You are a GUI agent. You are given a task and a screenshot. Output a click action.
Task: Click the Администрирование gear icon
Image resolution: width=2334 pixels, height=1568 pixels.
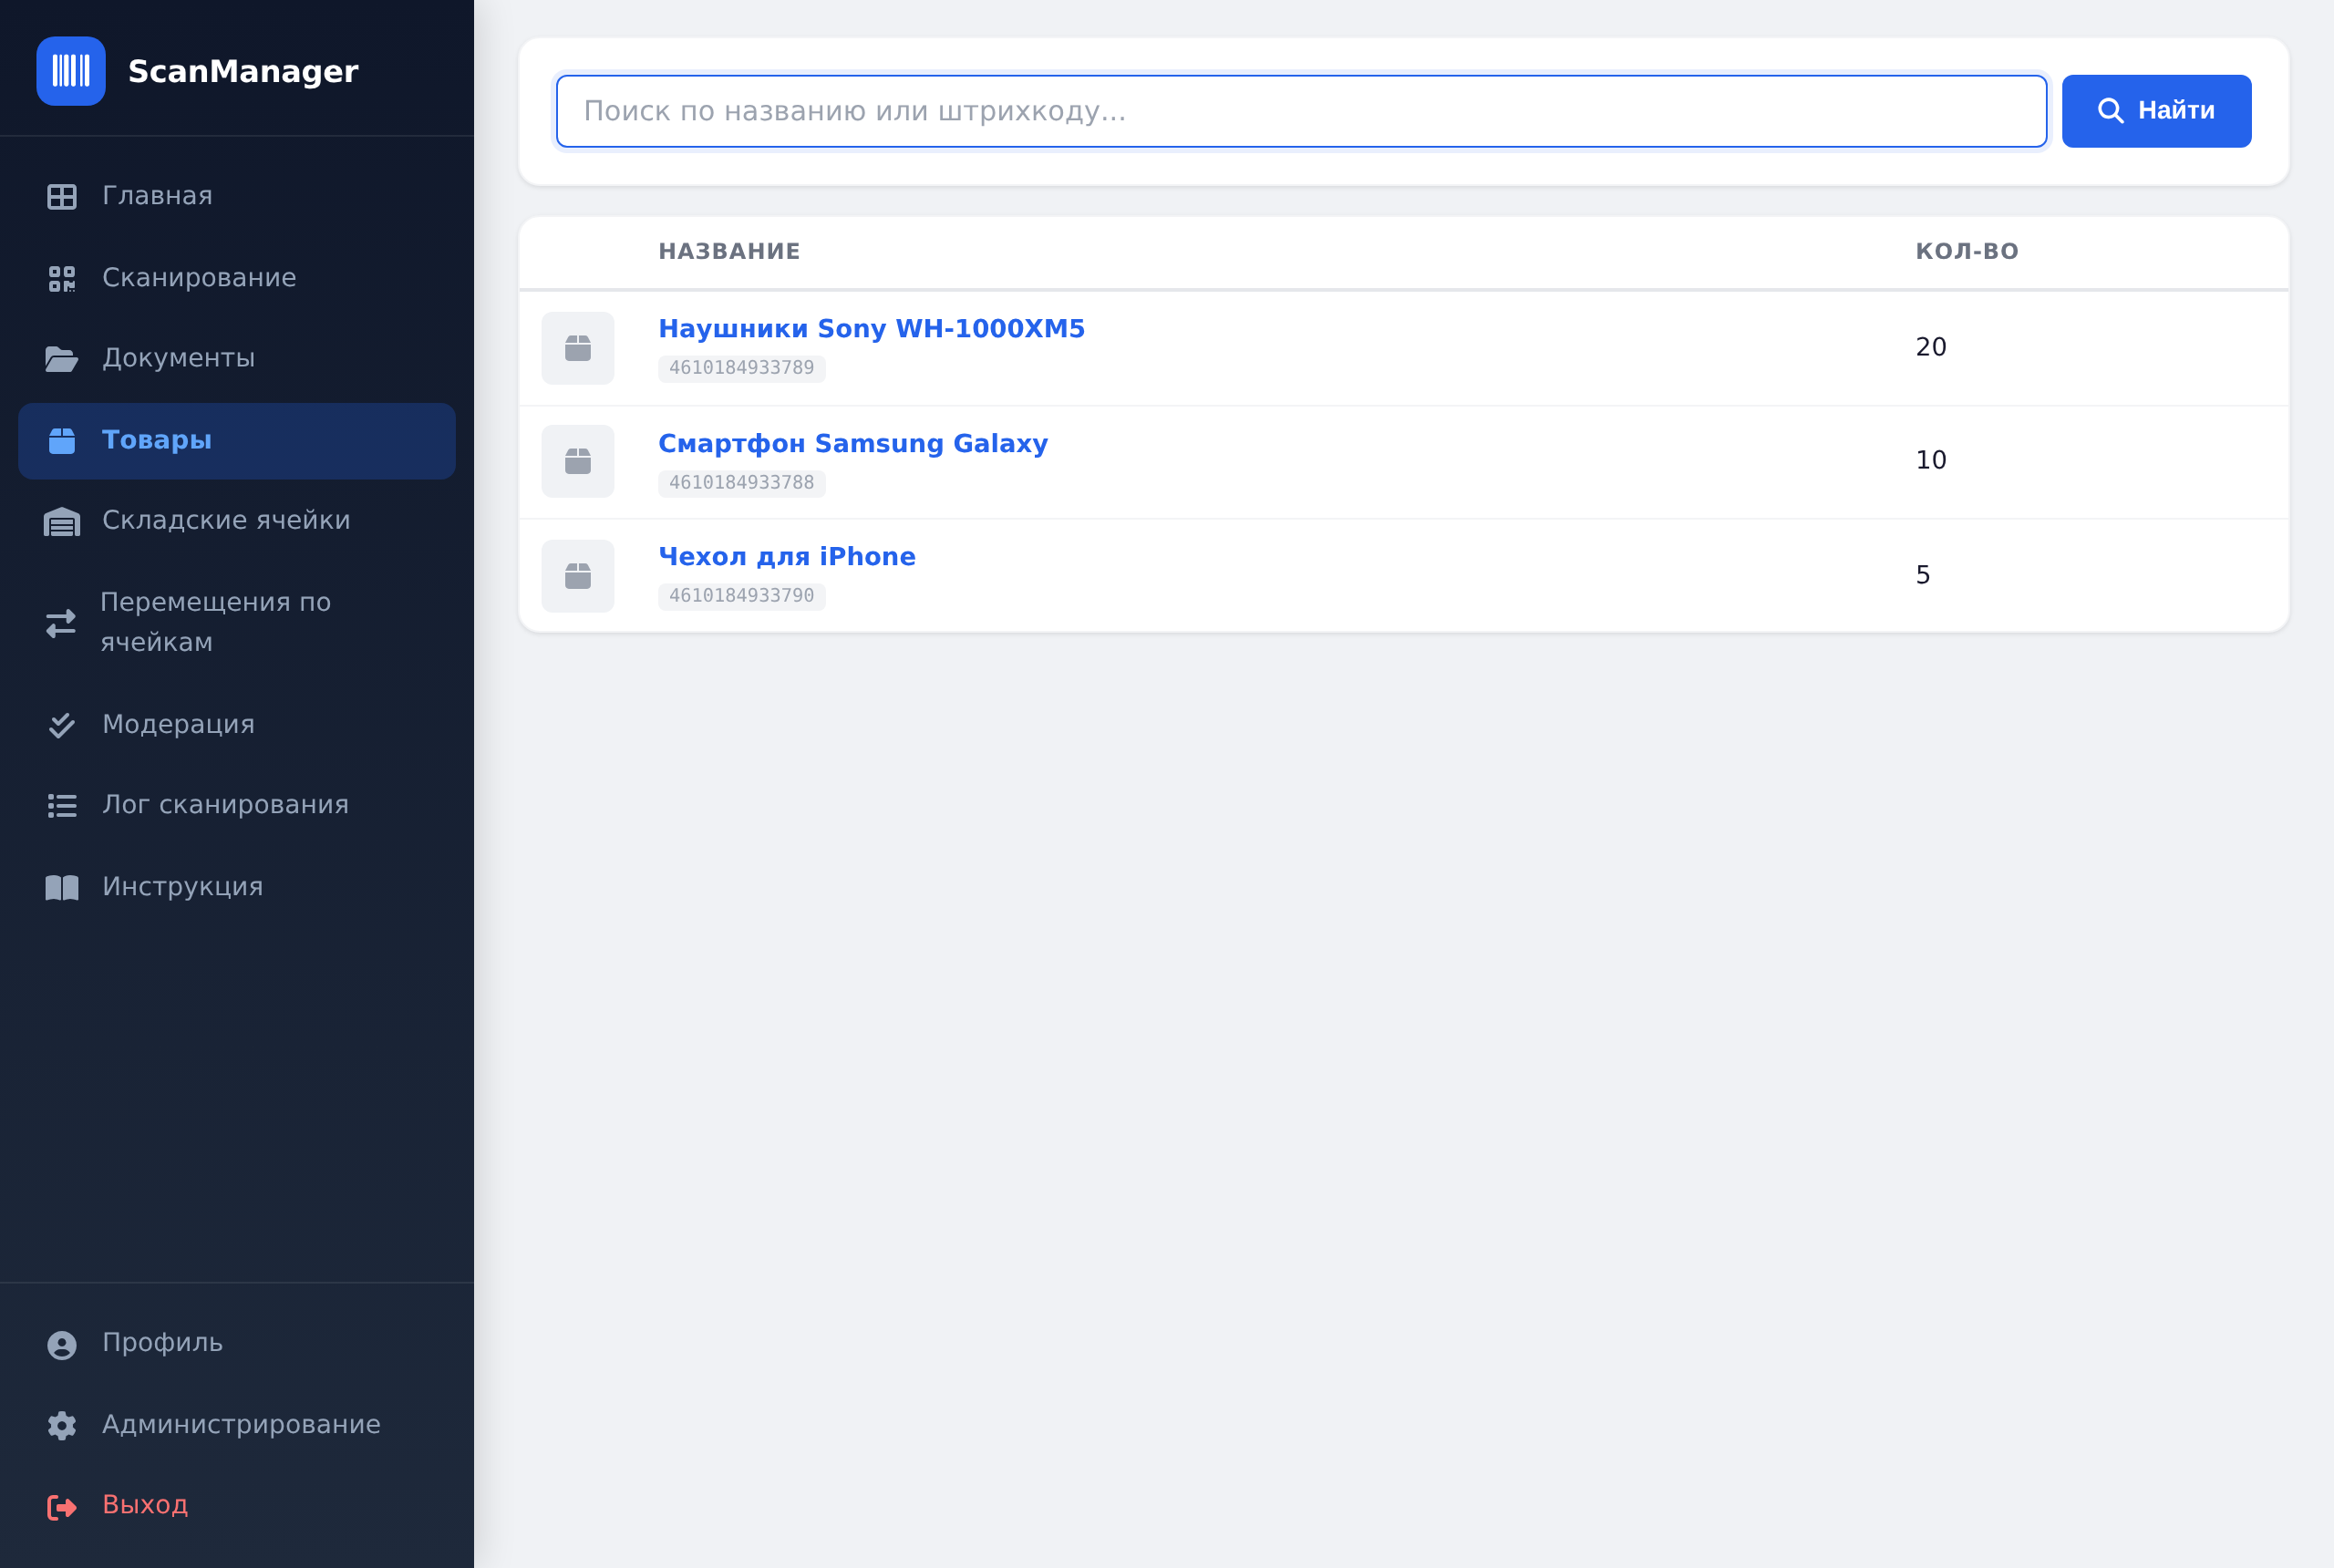62,1426
